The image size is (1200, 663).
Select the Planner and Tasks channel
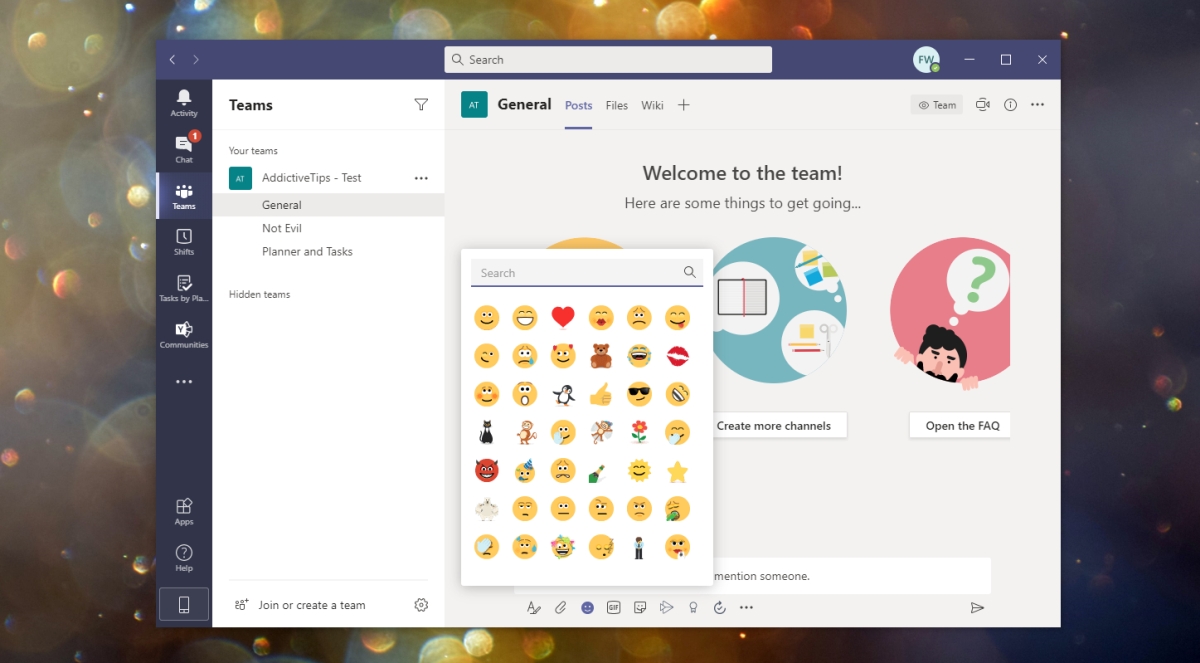[x=328, y=252]
